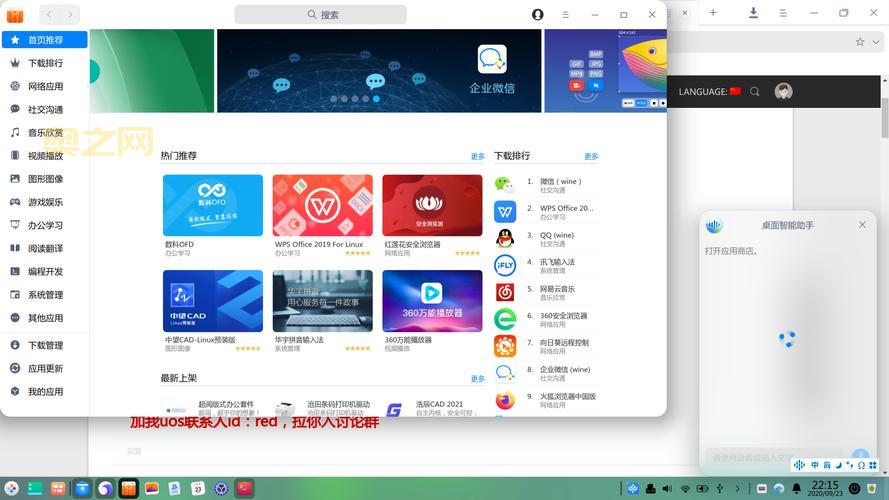Open 我的应用 in the sidebar

tap(45, 392)
